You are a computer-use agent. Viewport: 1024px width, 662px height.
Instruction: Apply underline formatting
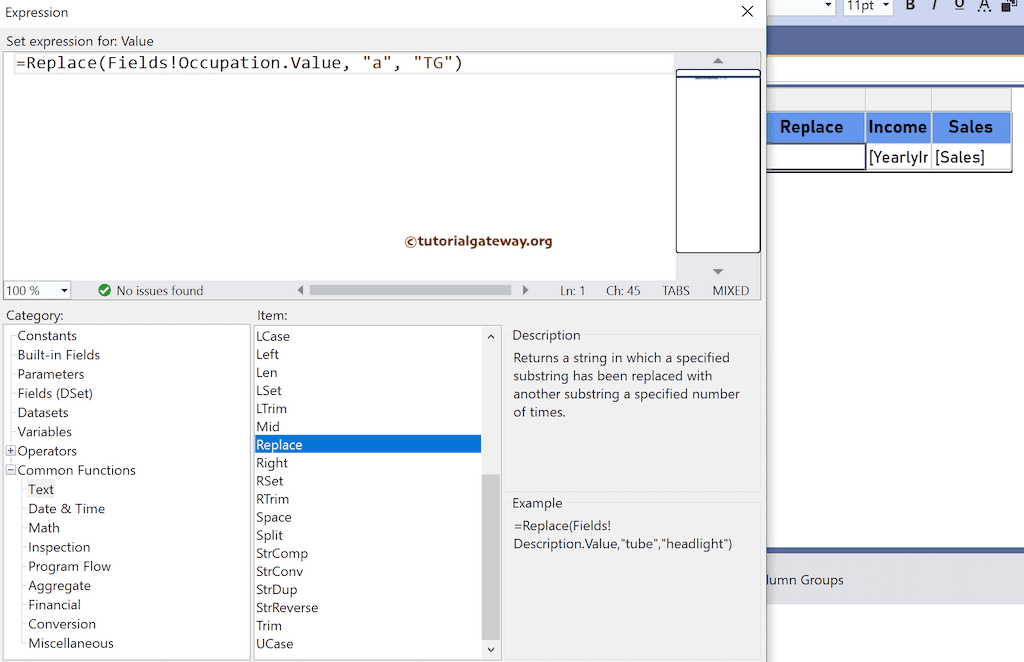click(x=960, y=7)
